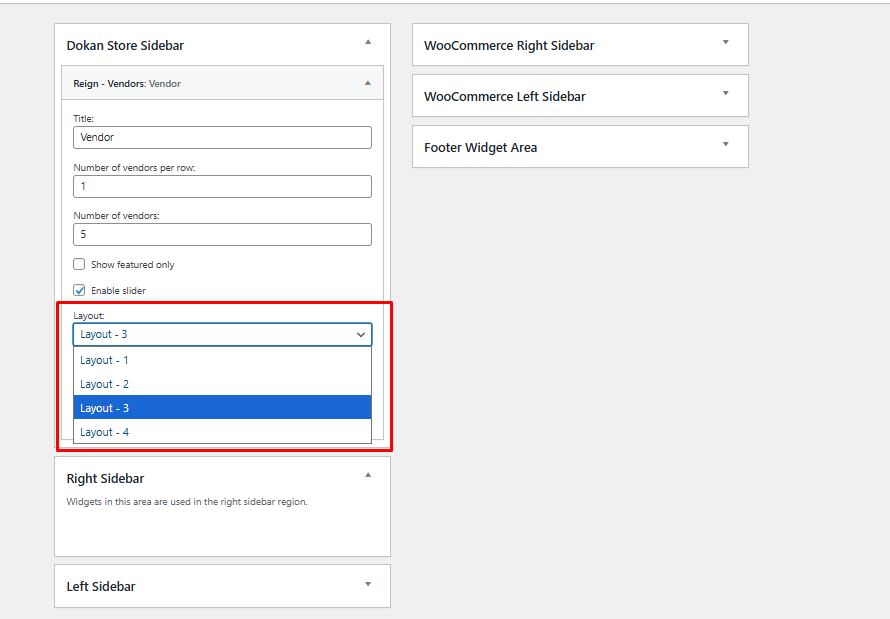Expand the Left Sidebar panel arrow
890x619 pixels.
pyautogui.click(x=368, y=584)
